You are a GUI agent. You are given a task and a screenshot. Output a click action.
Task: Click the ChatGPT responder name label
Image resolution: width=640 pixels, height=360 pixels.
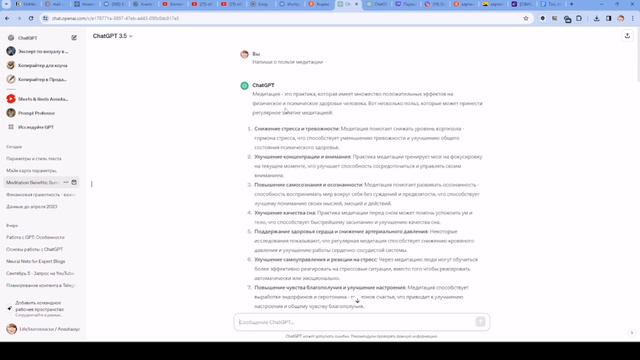click(263, 85)
